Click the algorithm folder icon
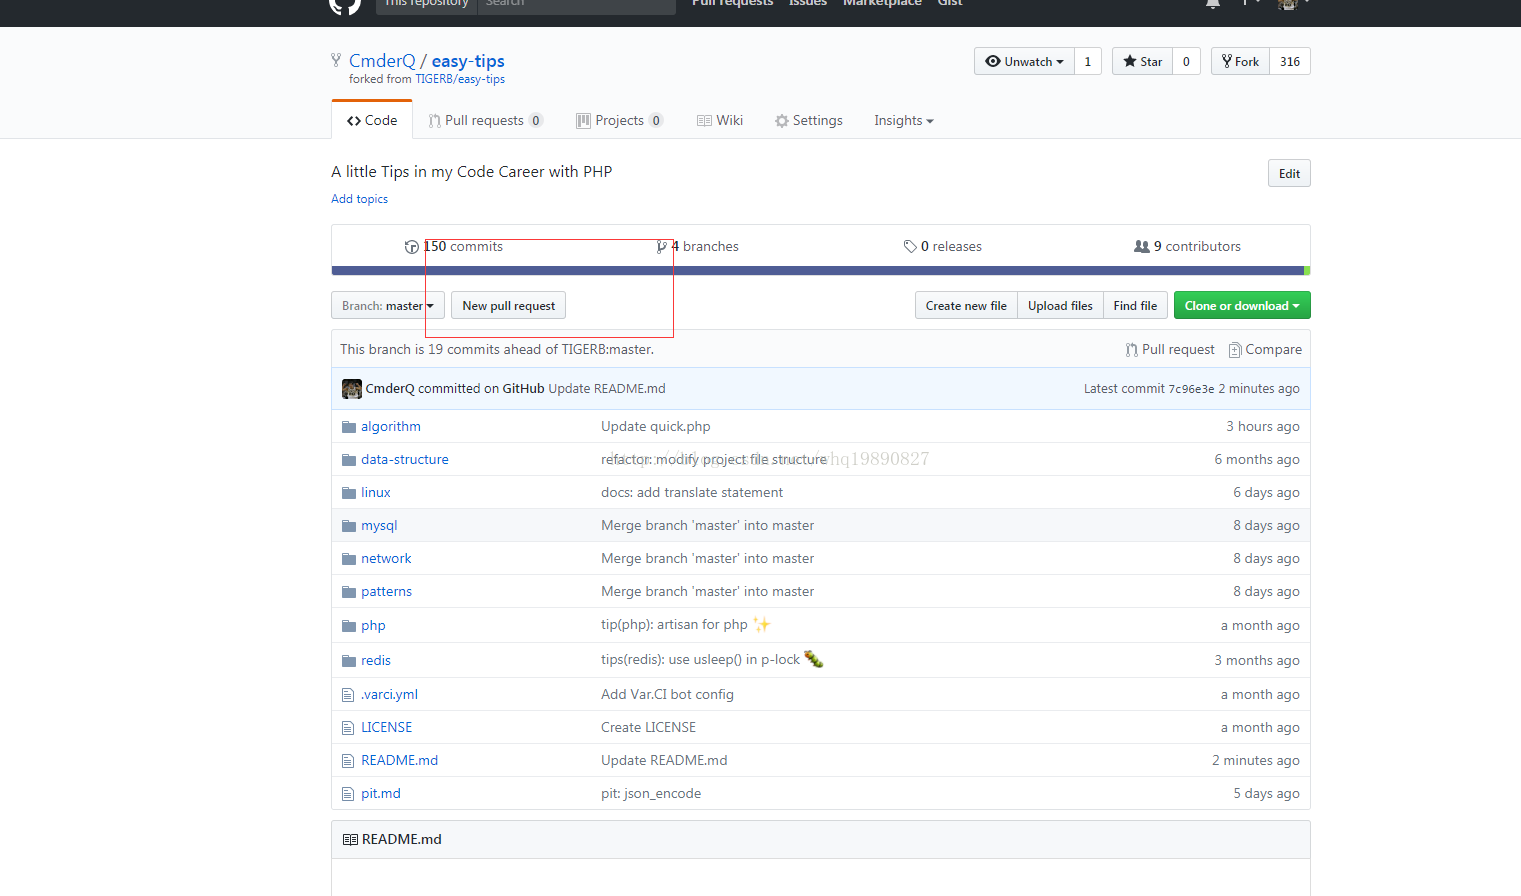 [349, 427]
